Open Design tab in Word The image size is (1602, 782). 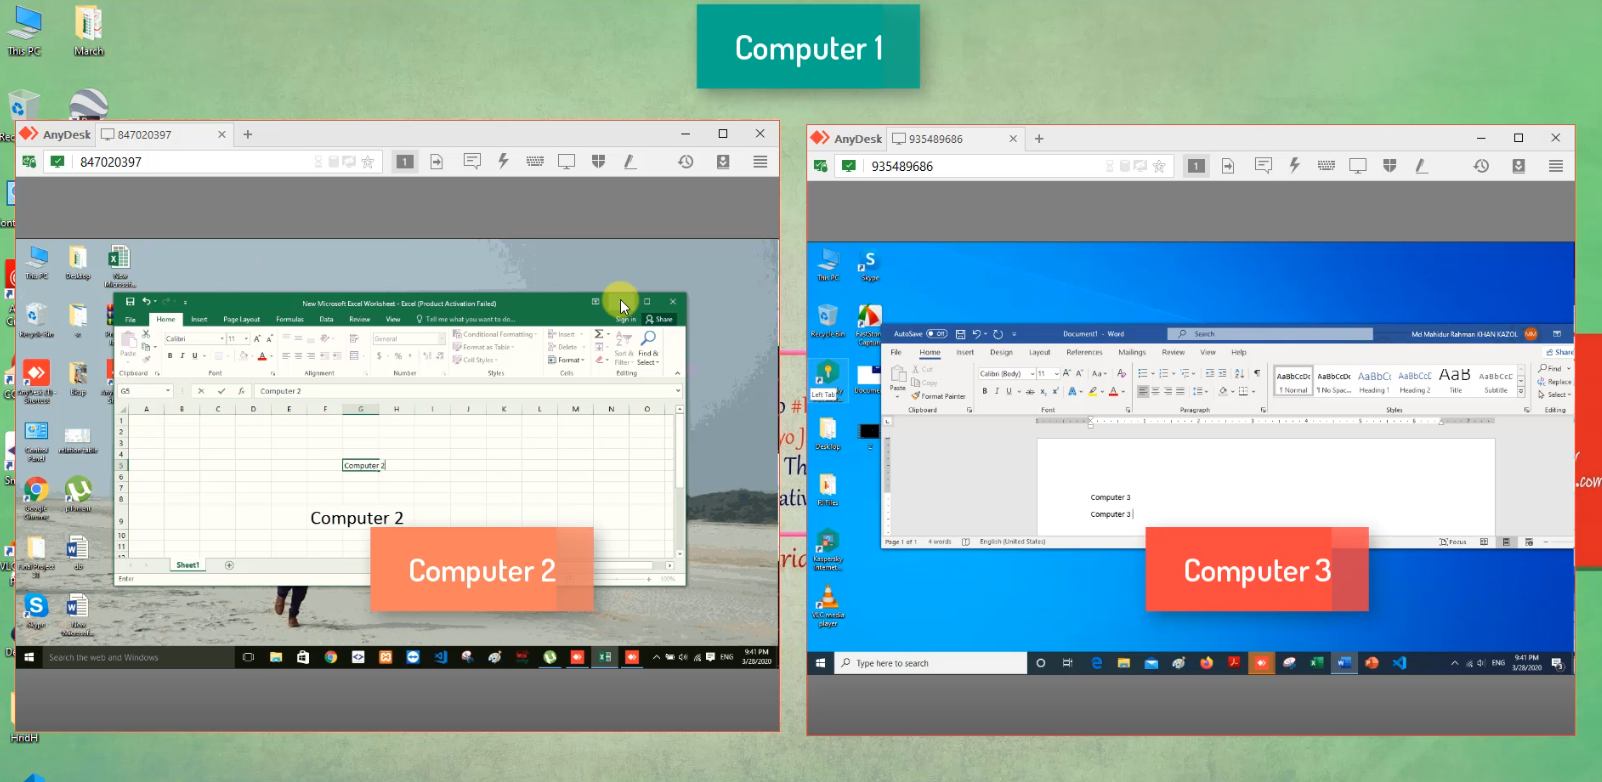click(x=1001, y=352)
